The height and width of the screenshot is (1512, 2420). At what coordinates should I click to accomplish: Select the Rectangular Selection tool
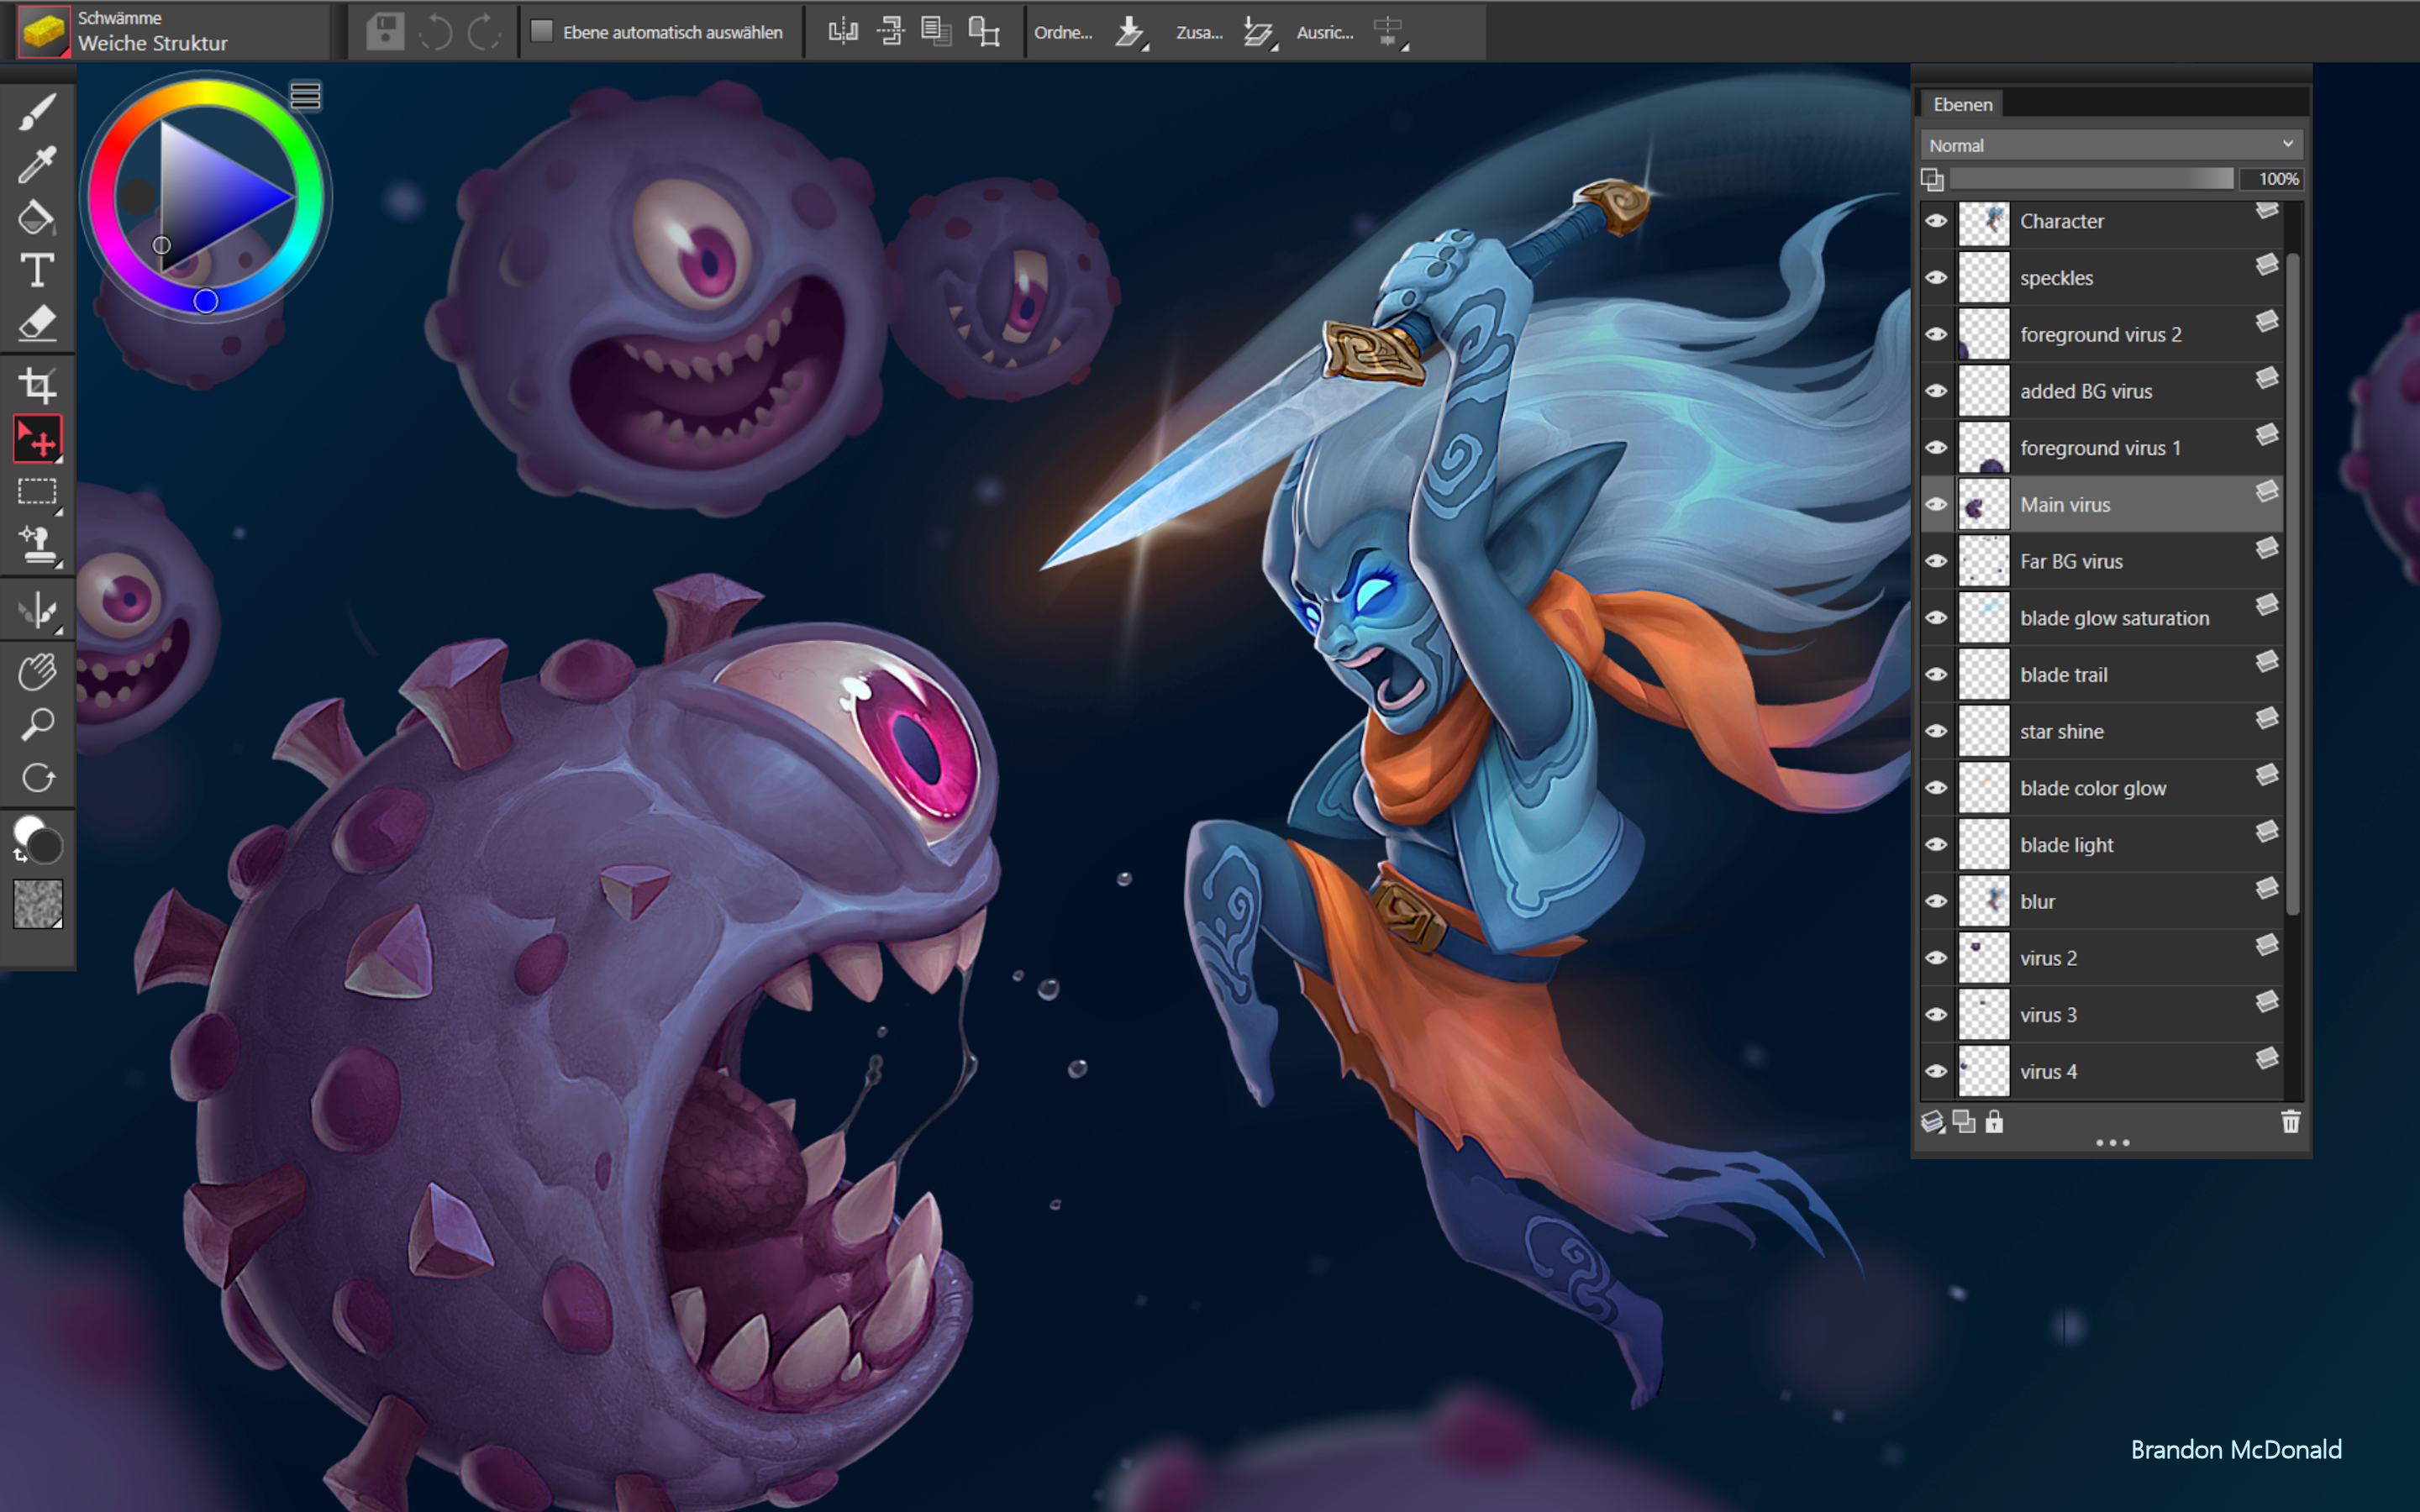37,492
